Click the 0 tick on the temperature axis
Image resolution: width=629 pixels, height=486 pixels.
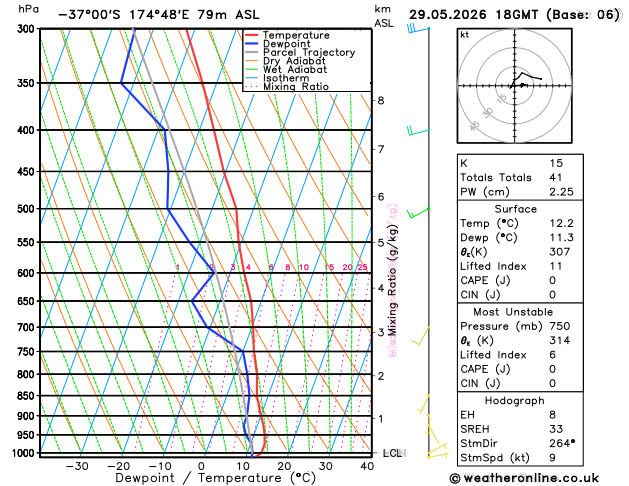(201, 466)
